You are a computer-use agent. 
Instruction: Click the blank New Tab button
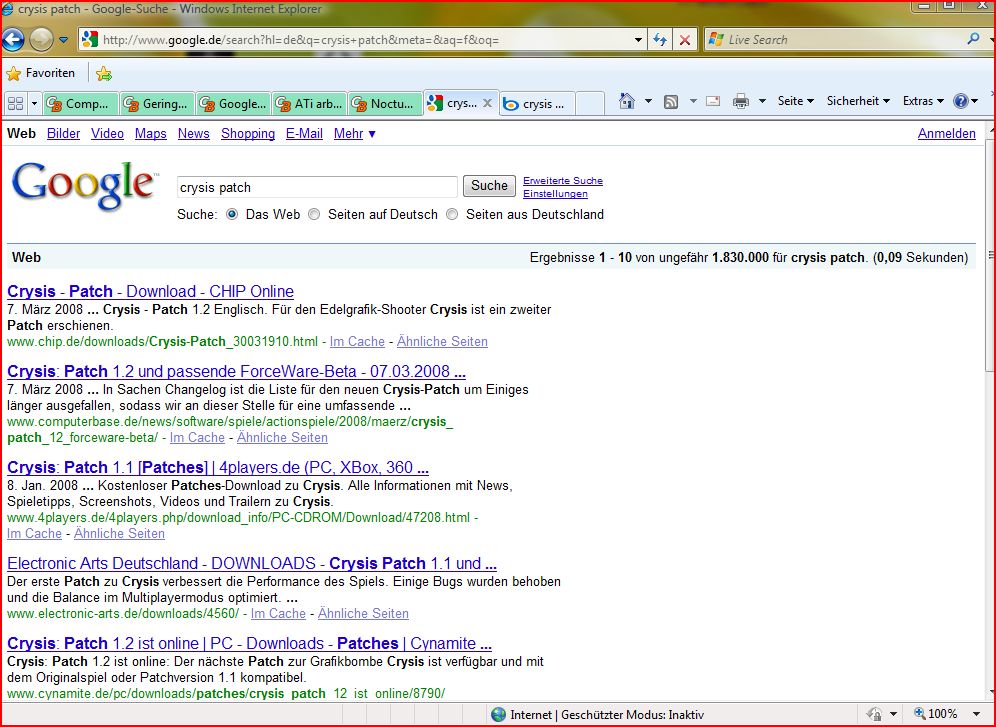pos(590,103)
